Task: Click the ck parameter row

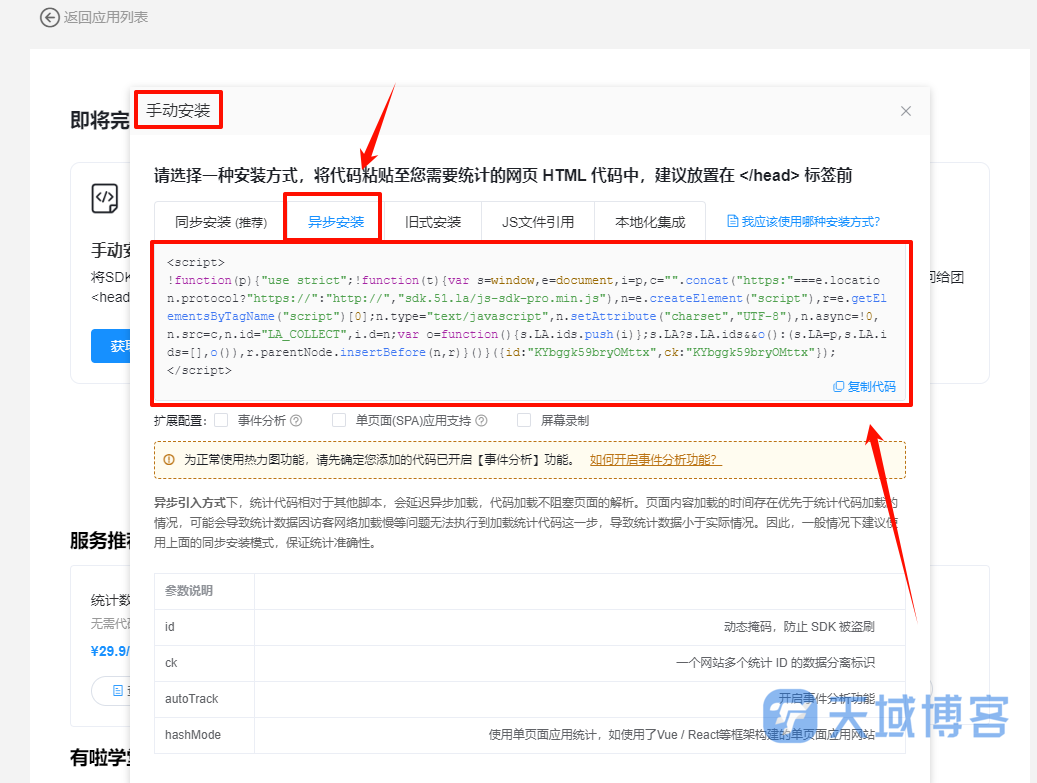Action: [530, 663]
